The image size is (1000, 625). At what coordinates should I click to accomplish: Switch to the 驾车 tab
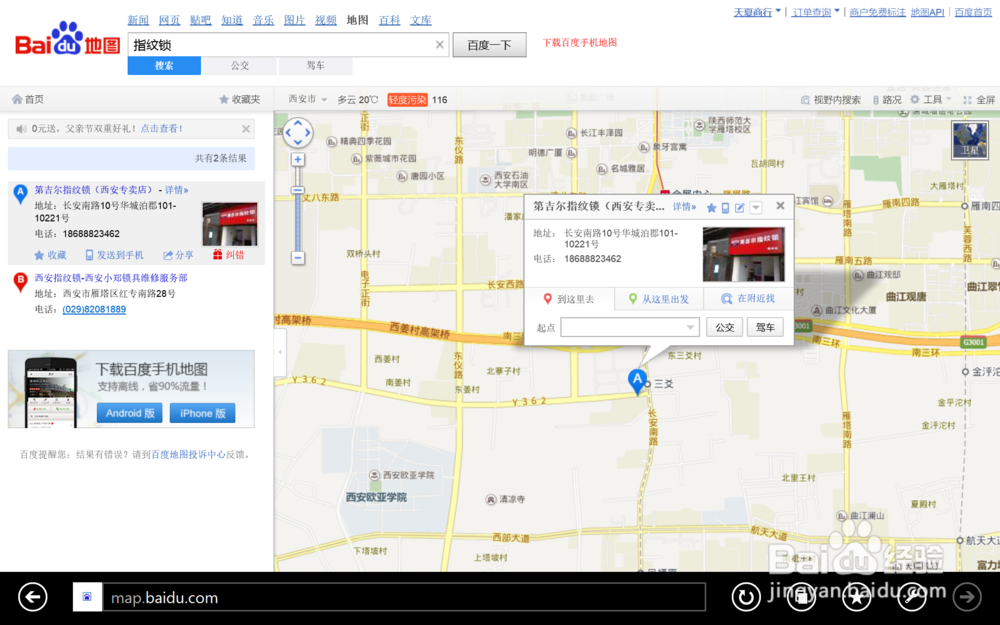point(316,66)
